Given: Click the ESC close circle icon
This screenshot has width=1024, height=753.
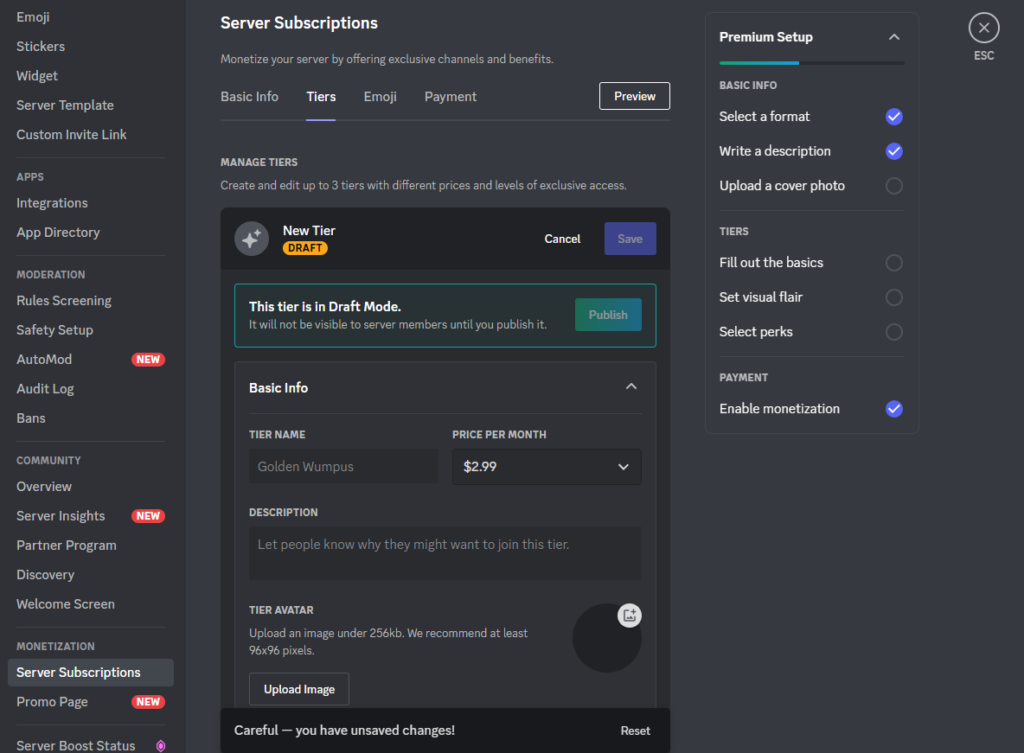Looking at the screenshot, I should click(984, 28).
